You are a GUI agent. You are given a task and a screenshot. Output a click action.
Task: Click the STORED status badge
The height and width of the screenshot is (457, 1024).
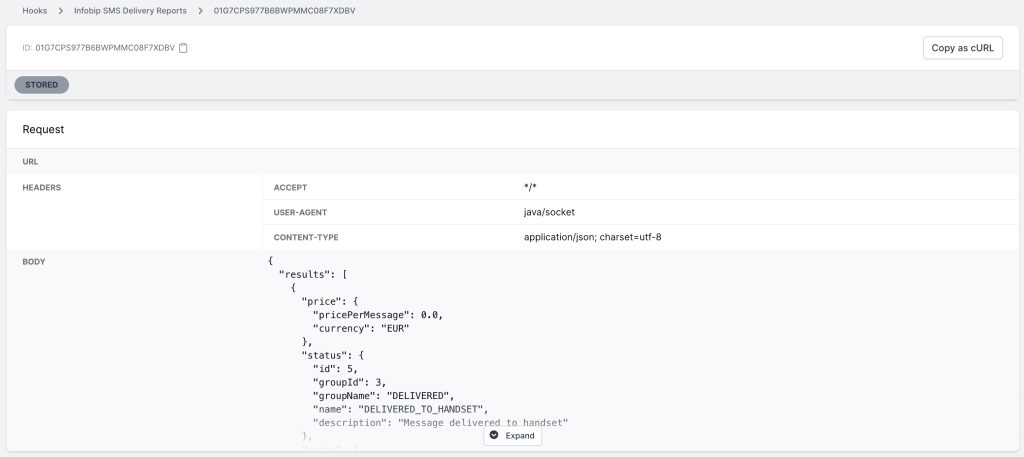coord(41,85)
